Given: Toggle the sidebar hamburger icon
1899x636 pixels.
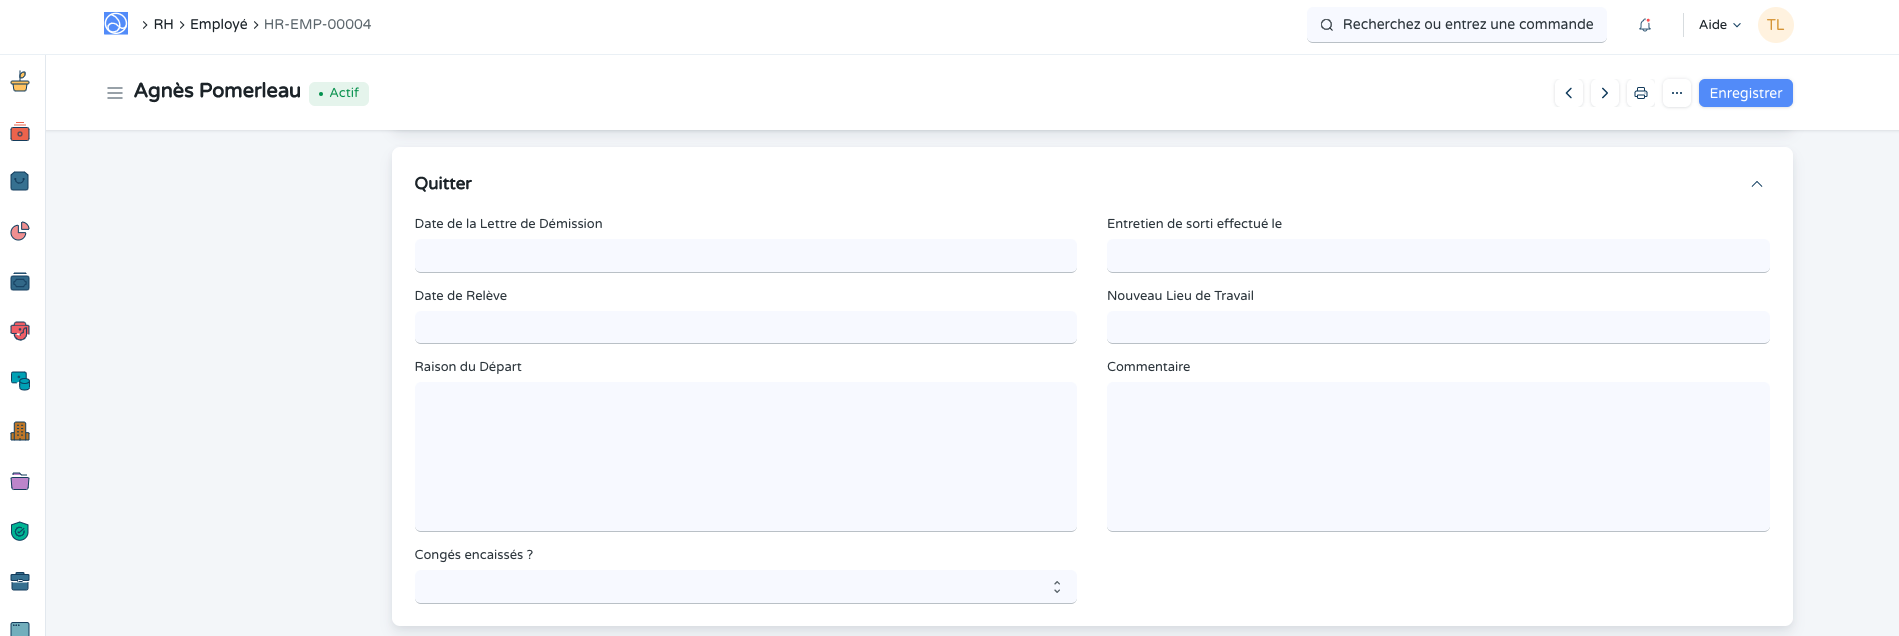Looking at the screenshot, I should [x=115, y=93].
